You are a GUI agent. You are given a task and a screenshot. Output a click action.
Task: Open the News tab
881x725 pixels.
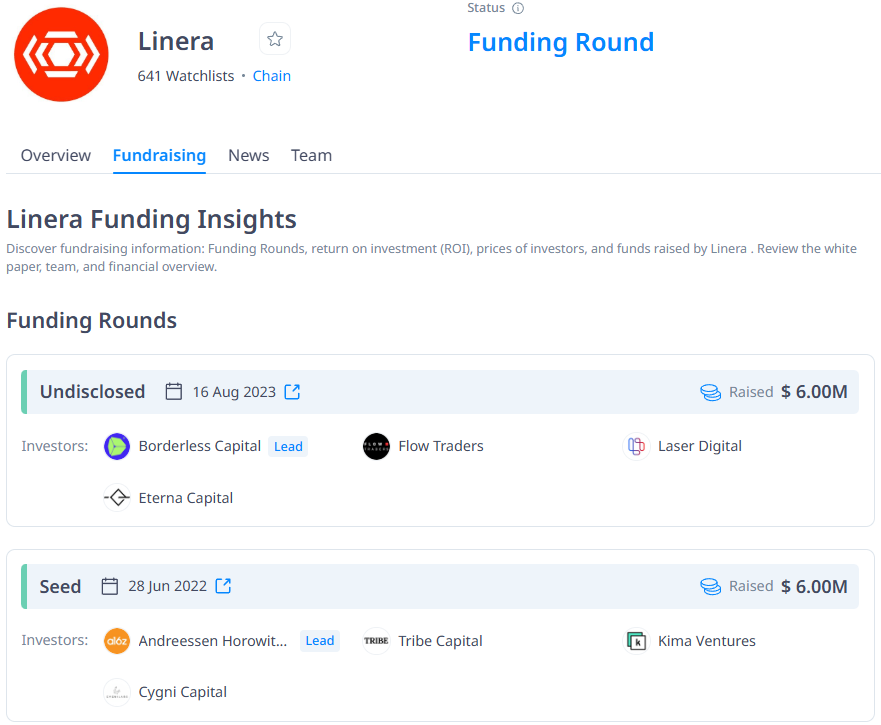248,155
